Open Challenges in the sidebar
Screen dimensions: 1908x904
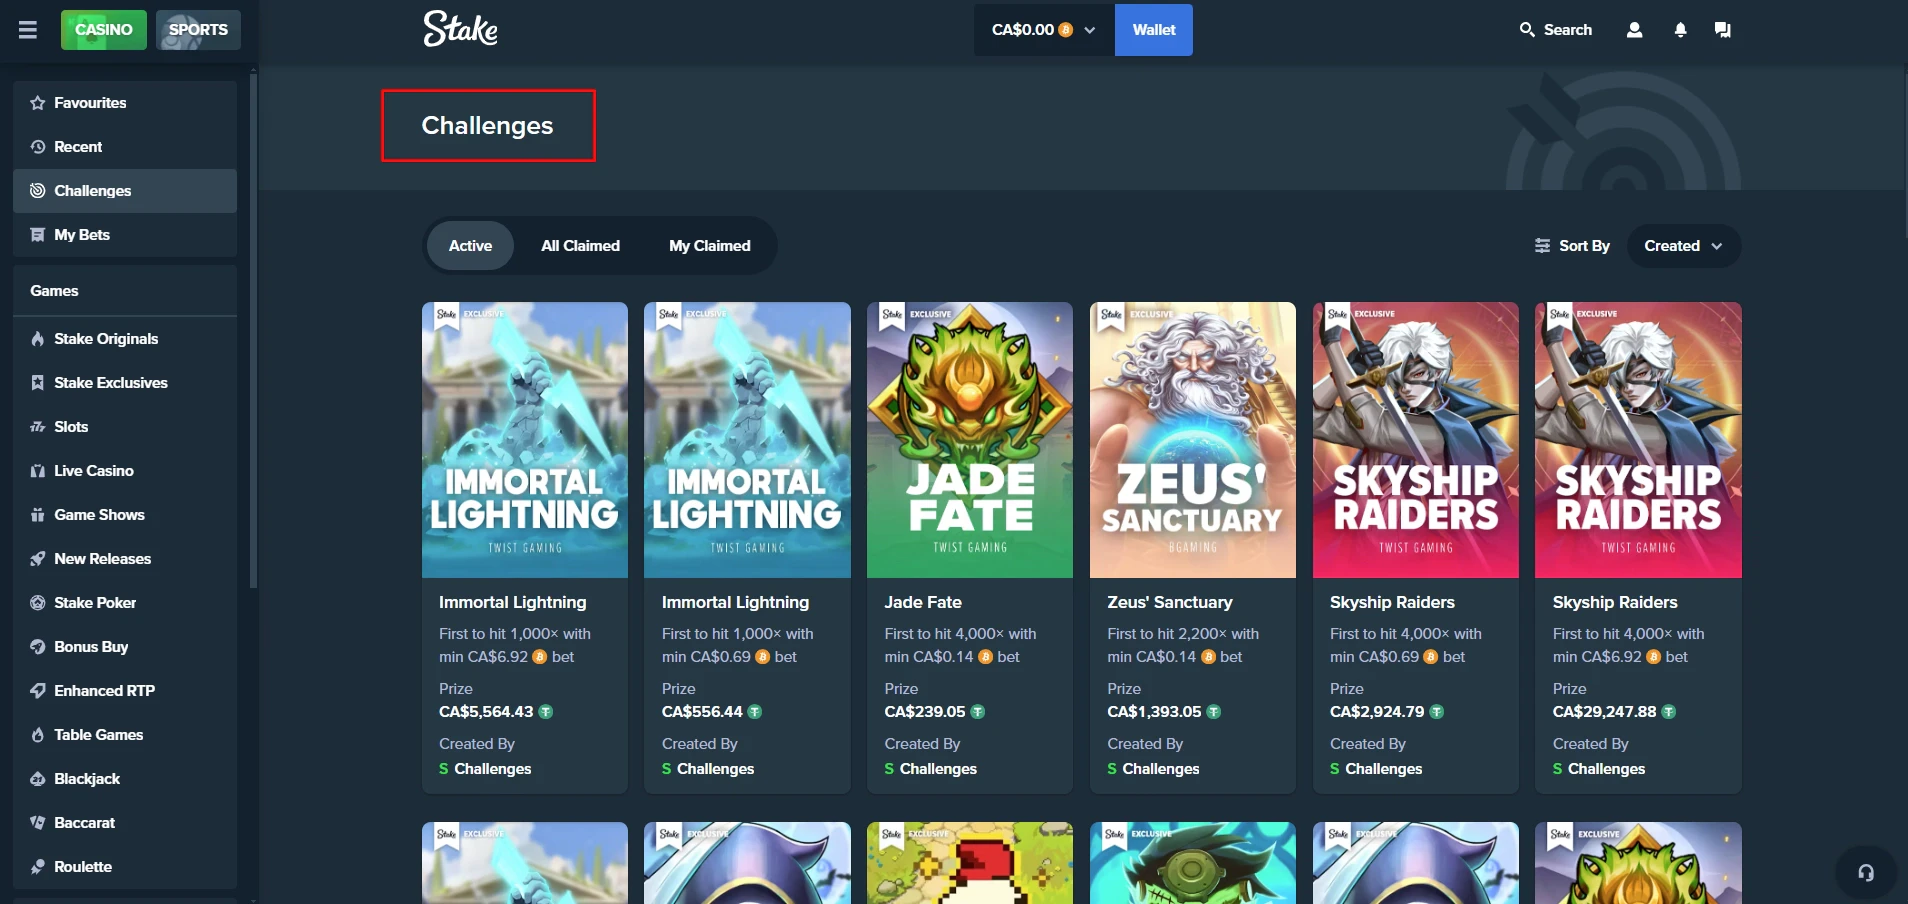tap(125, 191)
